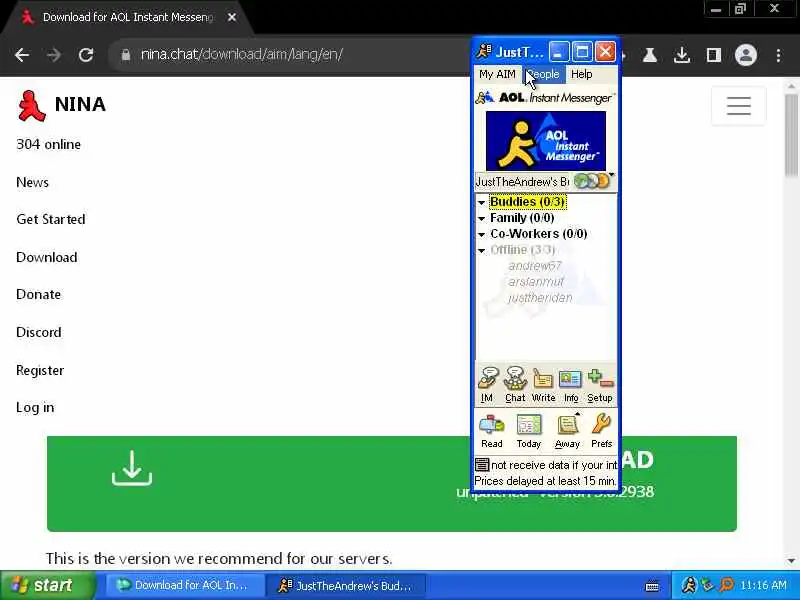This screenshot has width=800, height=600.
Task: Click the Away message icon
Action: (567, 431)
